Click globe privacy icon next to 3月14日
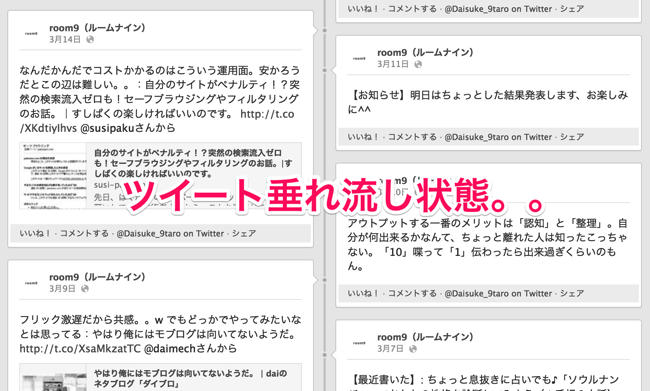Image resolution: width=650 pixels, height=391 pixels. 90,39
